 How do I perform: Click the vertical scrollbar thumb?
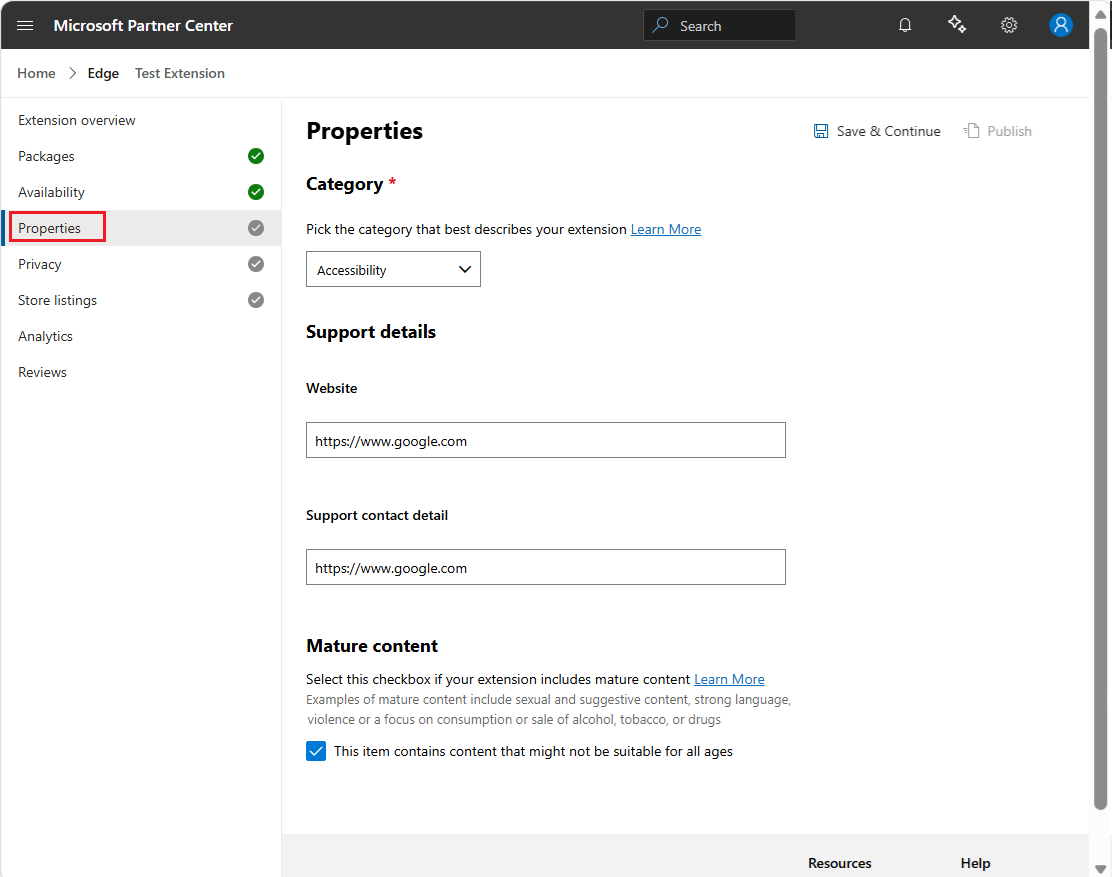pos(1100,418)
